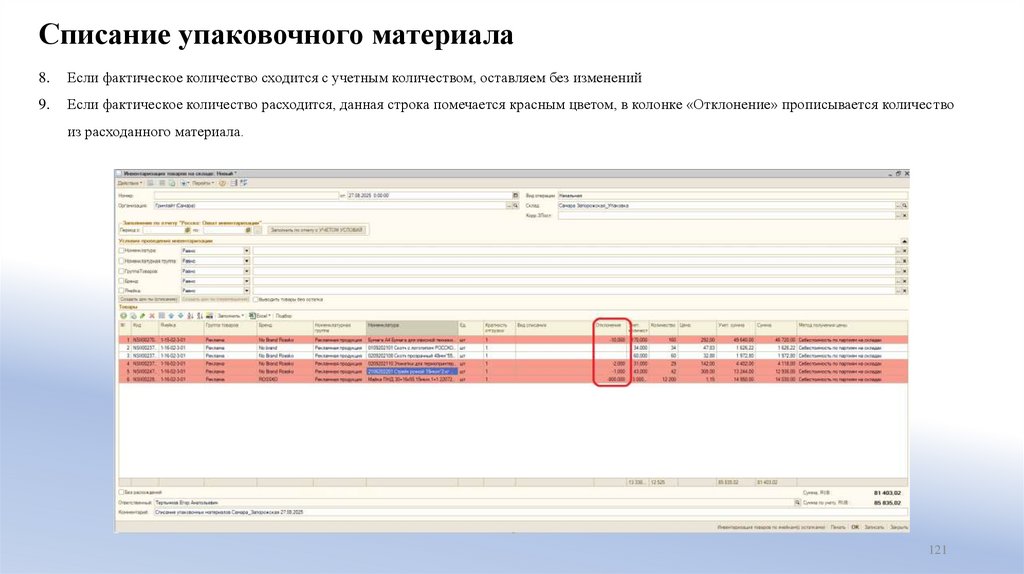
Task: Open Организация selection with ellipsis button
Action: pos(509,206)
